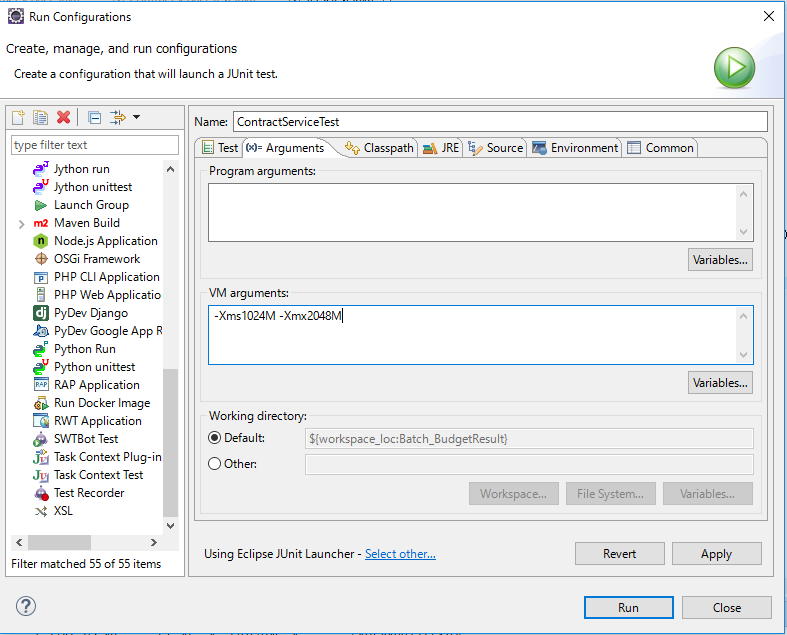The image size is (787, 635).
Task: Click left arrow of horizontal list scrollbar
Action: [19, 543]
